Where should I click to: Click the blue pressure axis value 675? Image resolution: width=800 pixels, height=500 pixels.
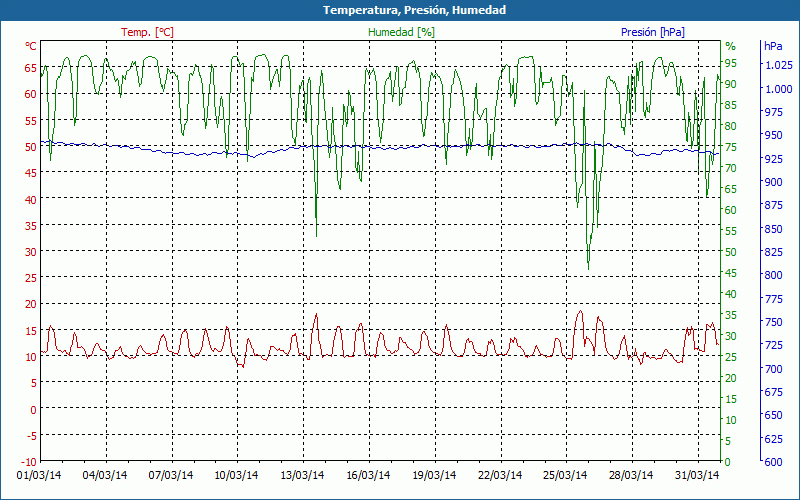tap(773, 392)
